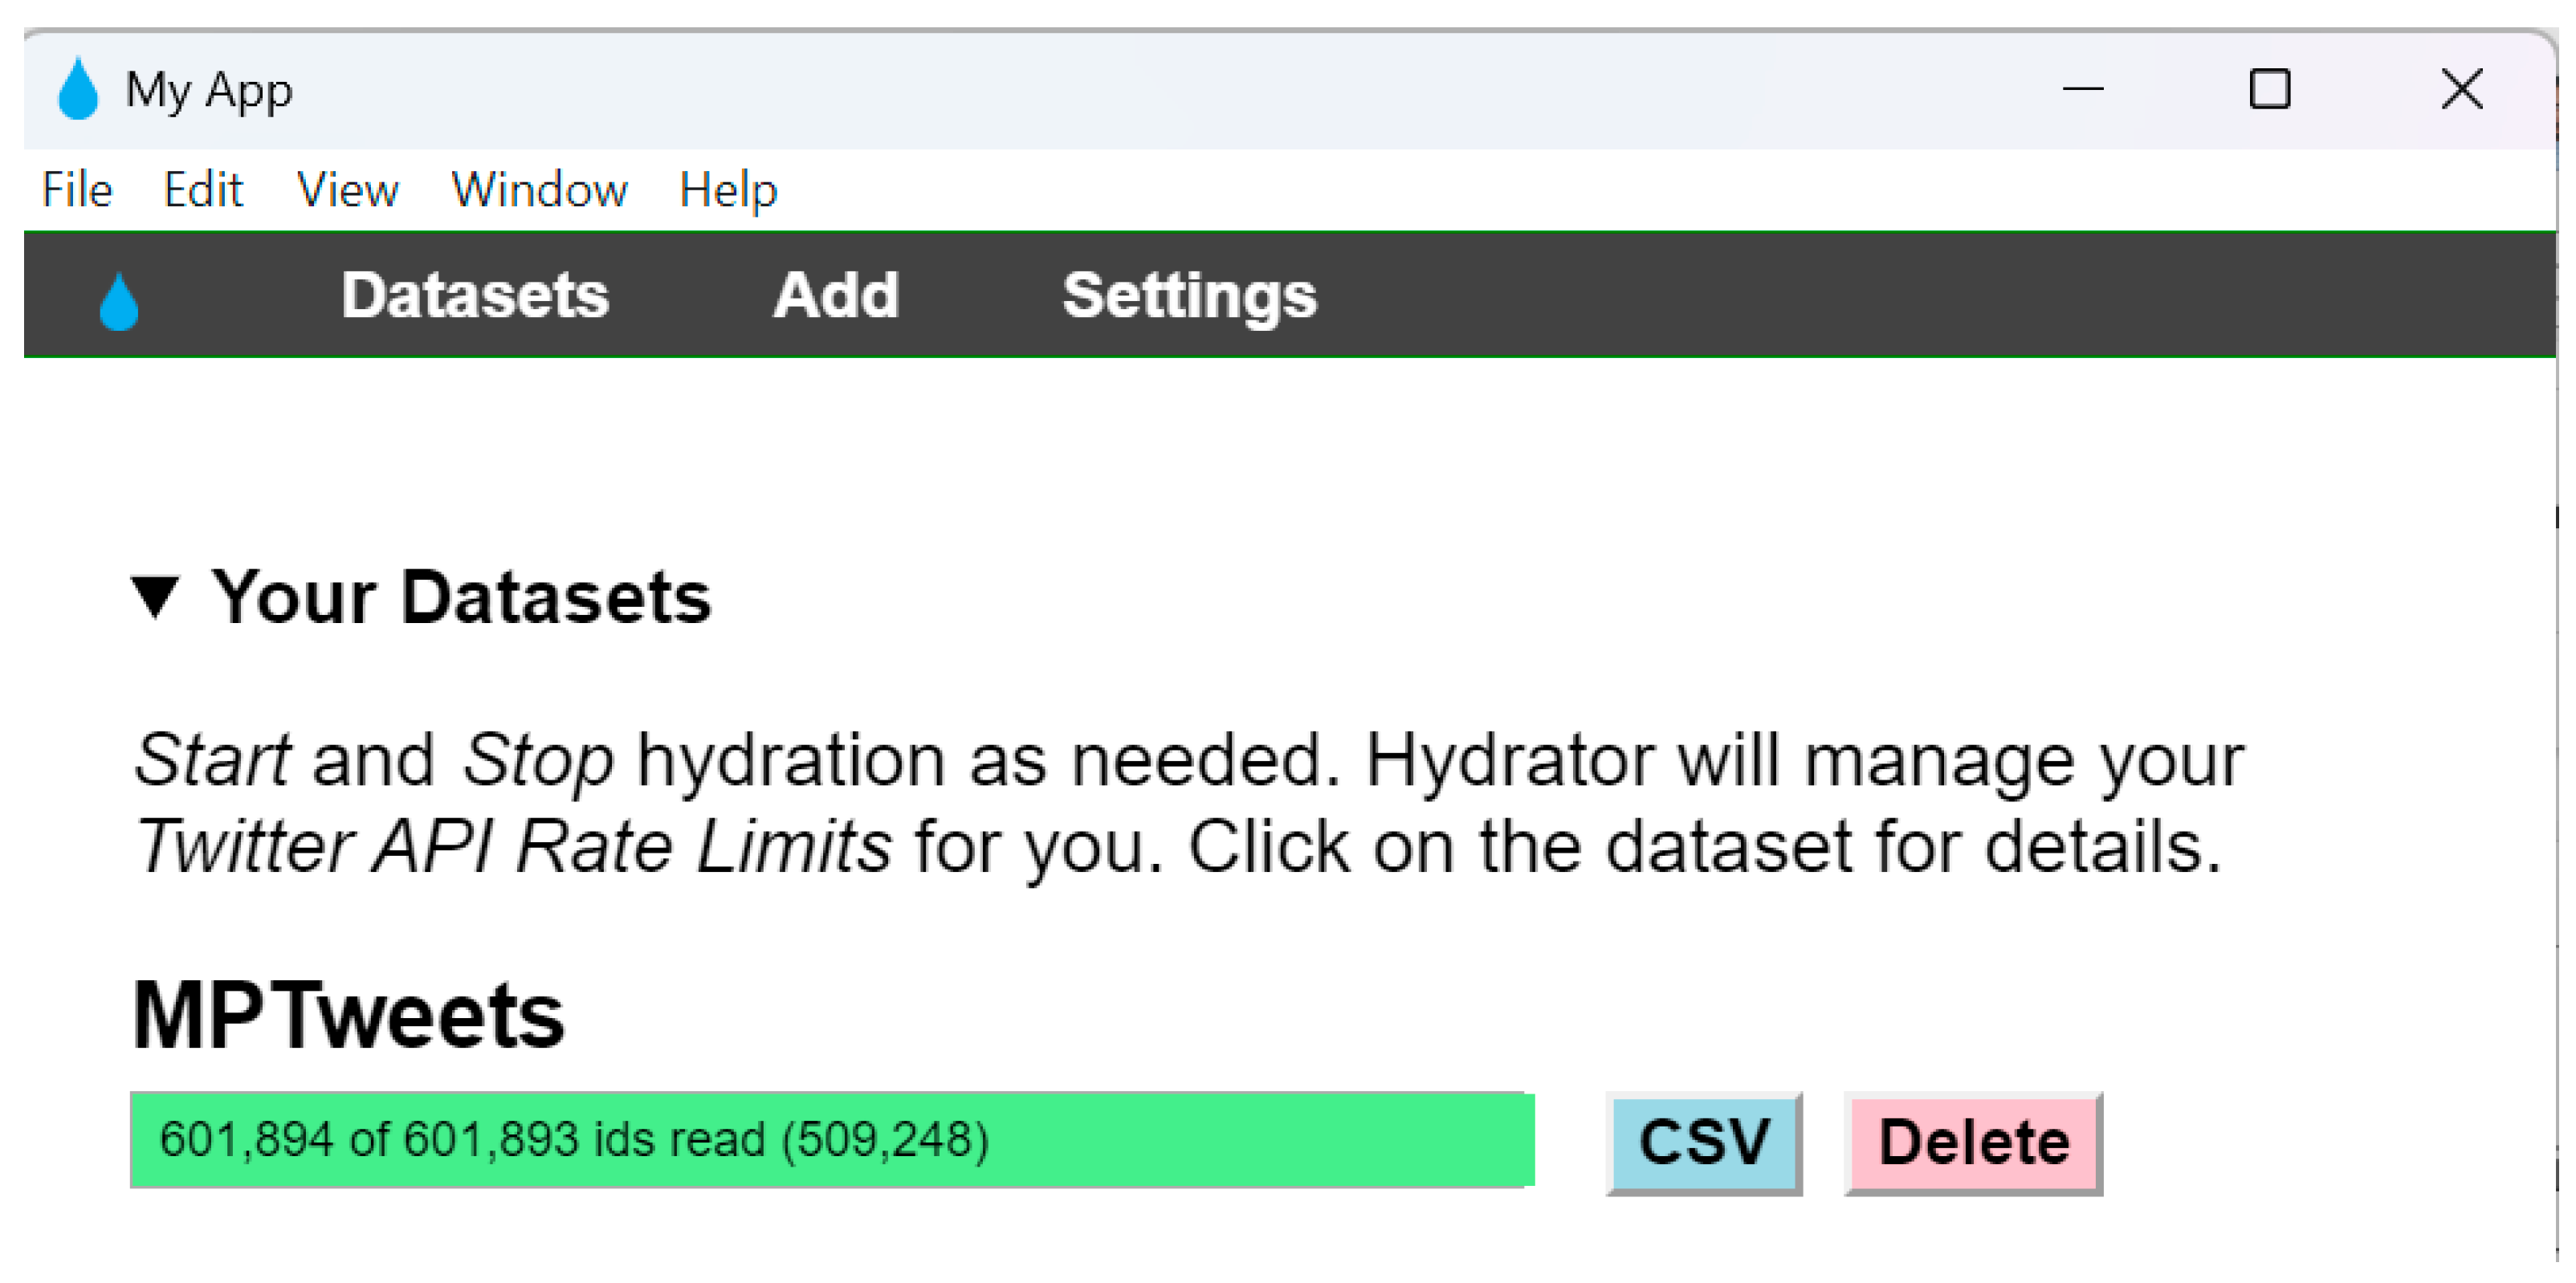Open the Edit menu

[x=203, y=190]
